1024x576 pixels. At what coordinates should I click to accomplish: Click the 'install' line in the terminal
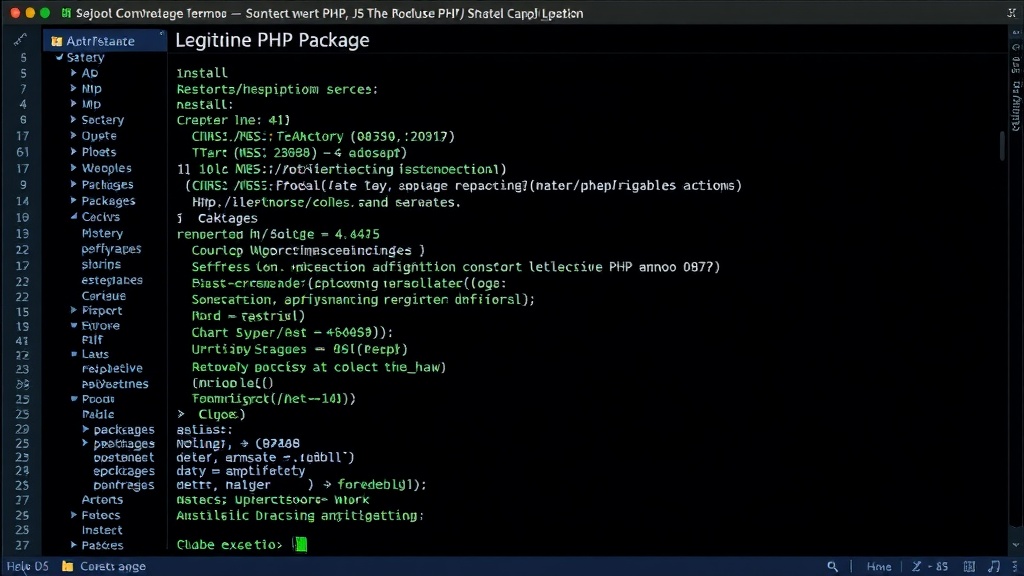coord(202,73)
